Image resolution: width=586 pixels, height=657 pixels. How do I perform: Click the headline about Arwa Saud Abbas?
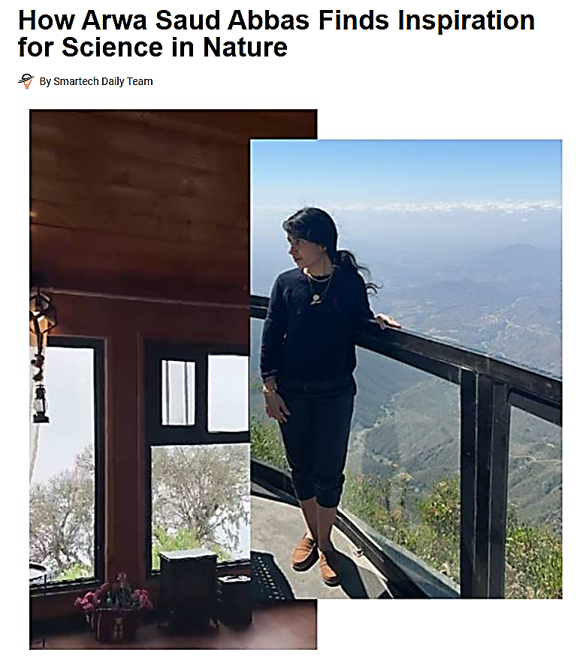(276, 33)
